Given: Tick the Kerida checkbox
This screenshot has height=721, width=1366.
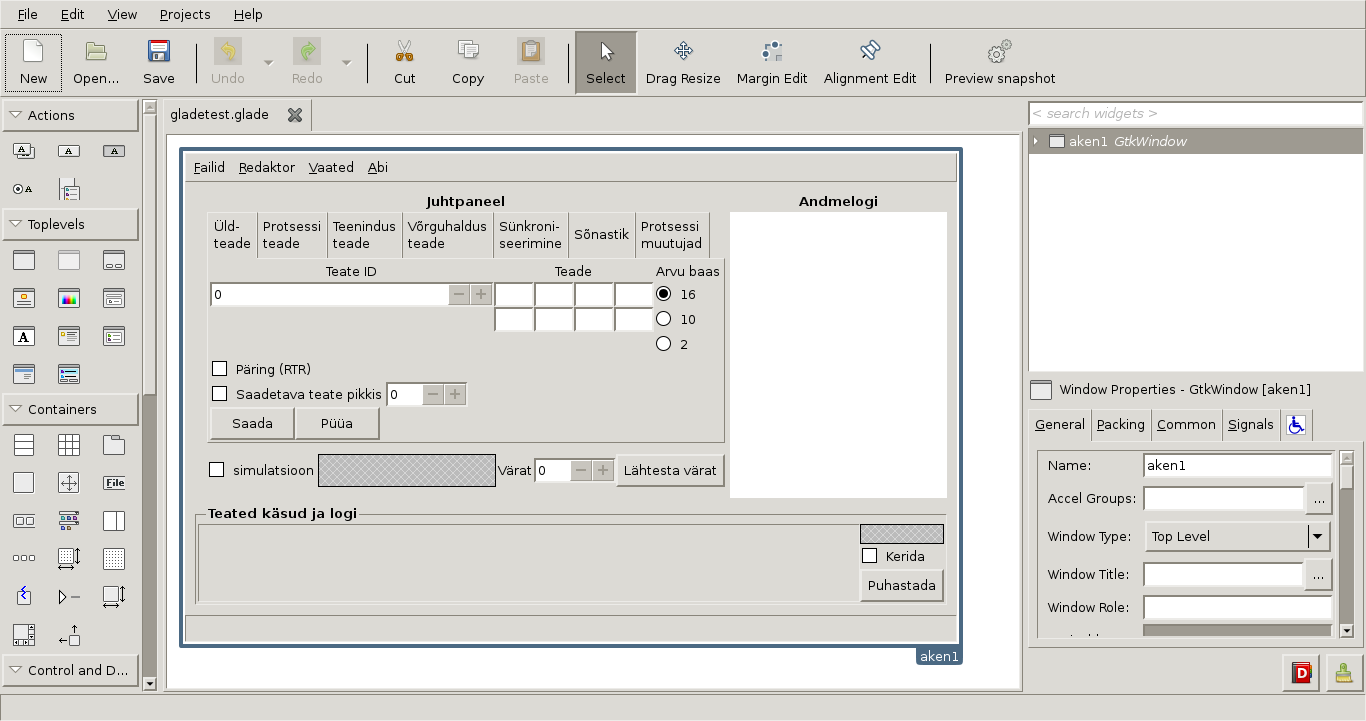Looking at the screenshot, I should point(869,556).
